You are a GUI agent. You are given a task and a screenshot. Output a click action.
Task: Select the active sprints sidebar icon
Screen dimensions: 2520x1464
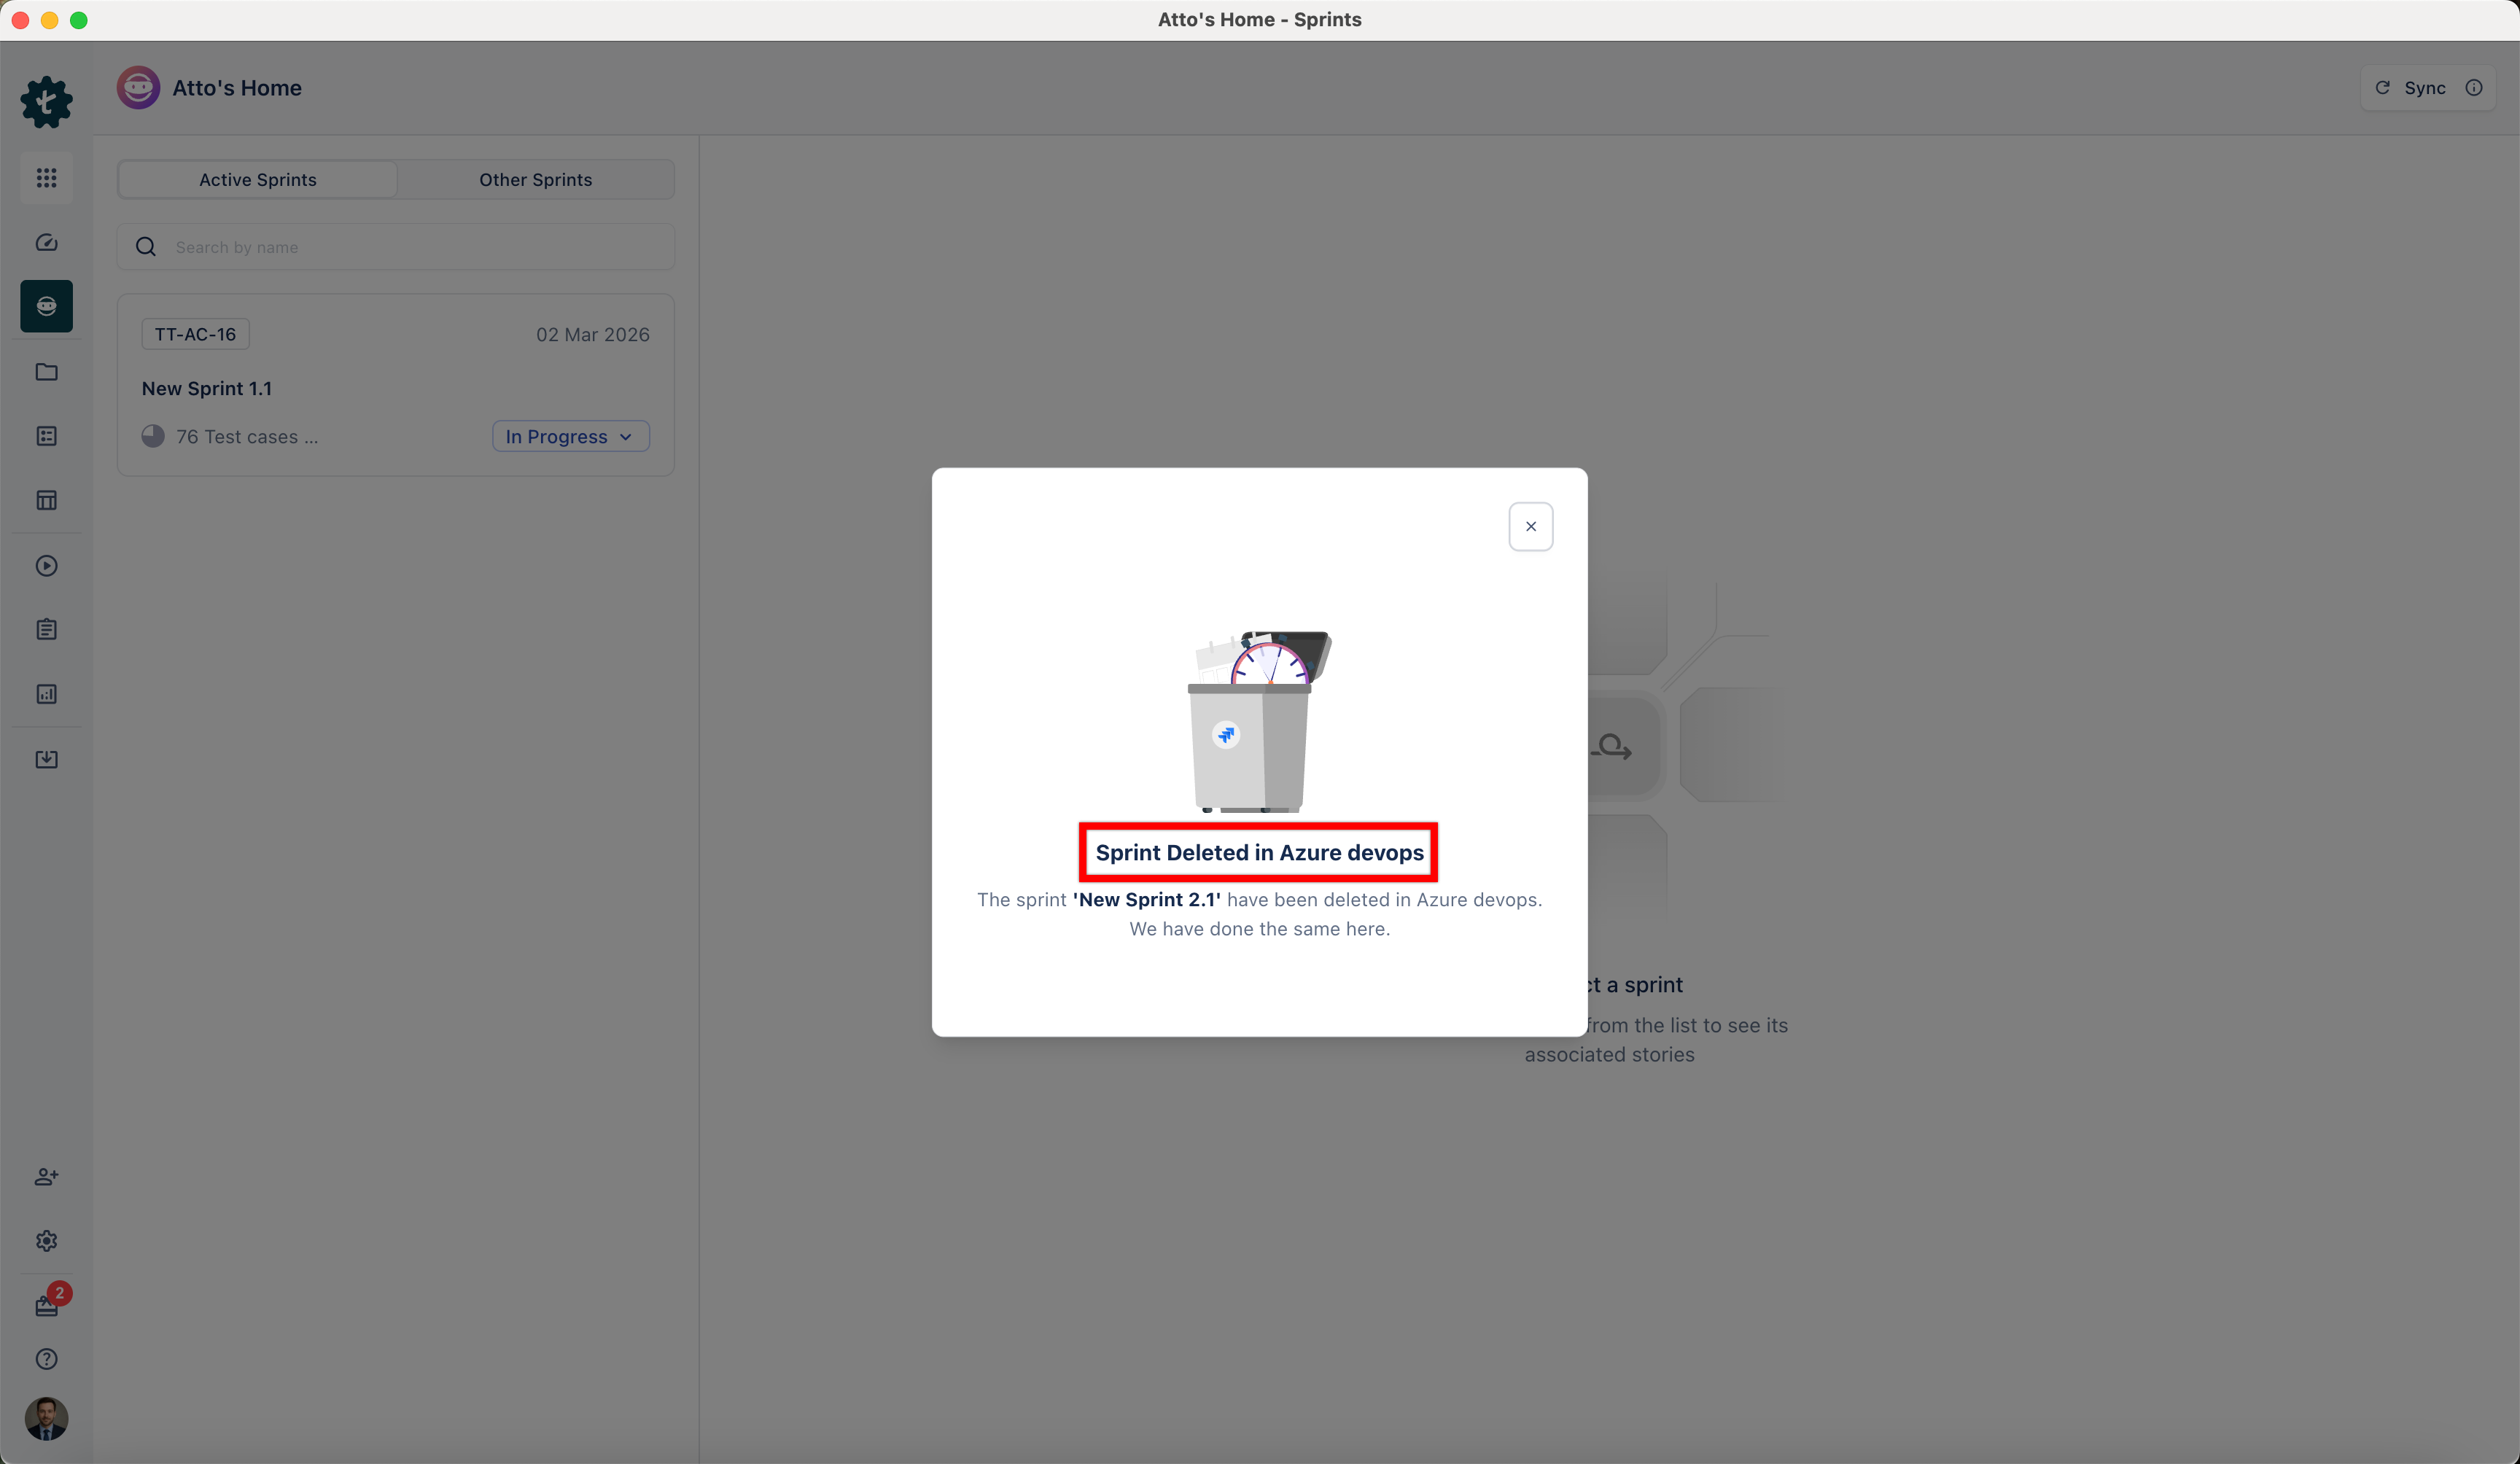[x=46, y=306]
